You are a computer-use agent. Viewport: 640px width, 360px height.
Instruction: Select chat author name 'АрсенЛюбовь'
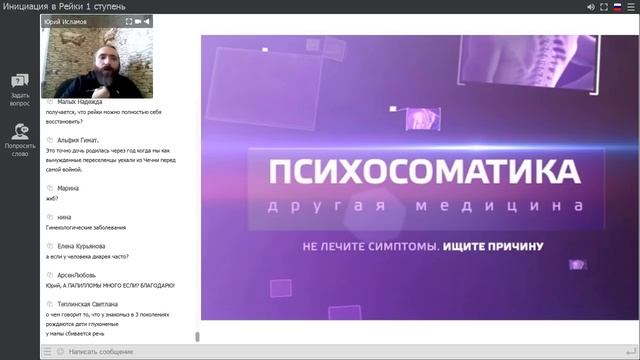pos(76,275)
